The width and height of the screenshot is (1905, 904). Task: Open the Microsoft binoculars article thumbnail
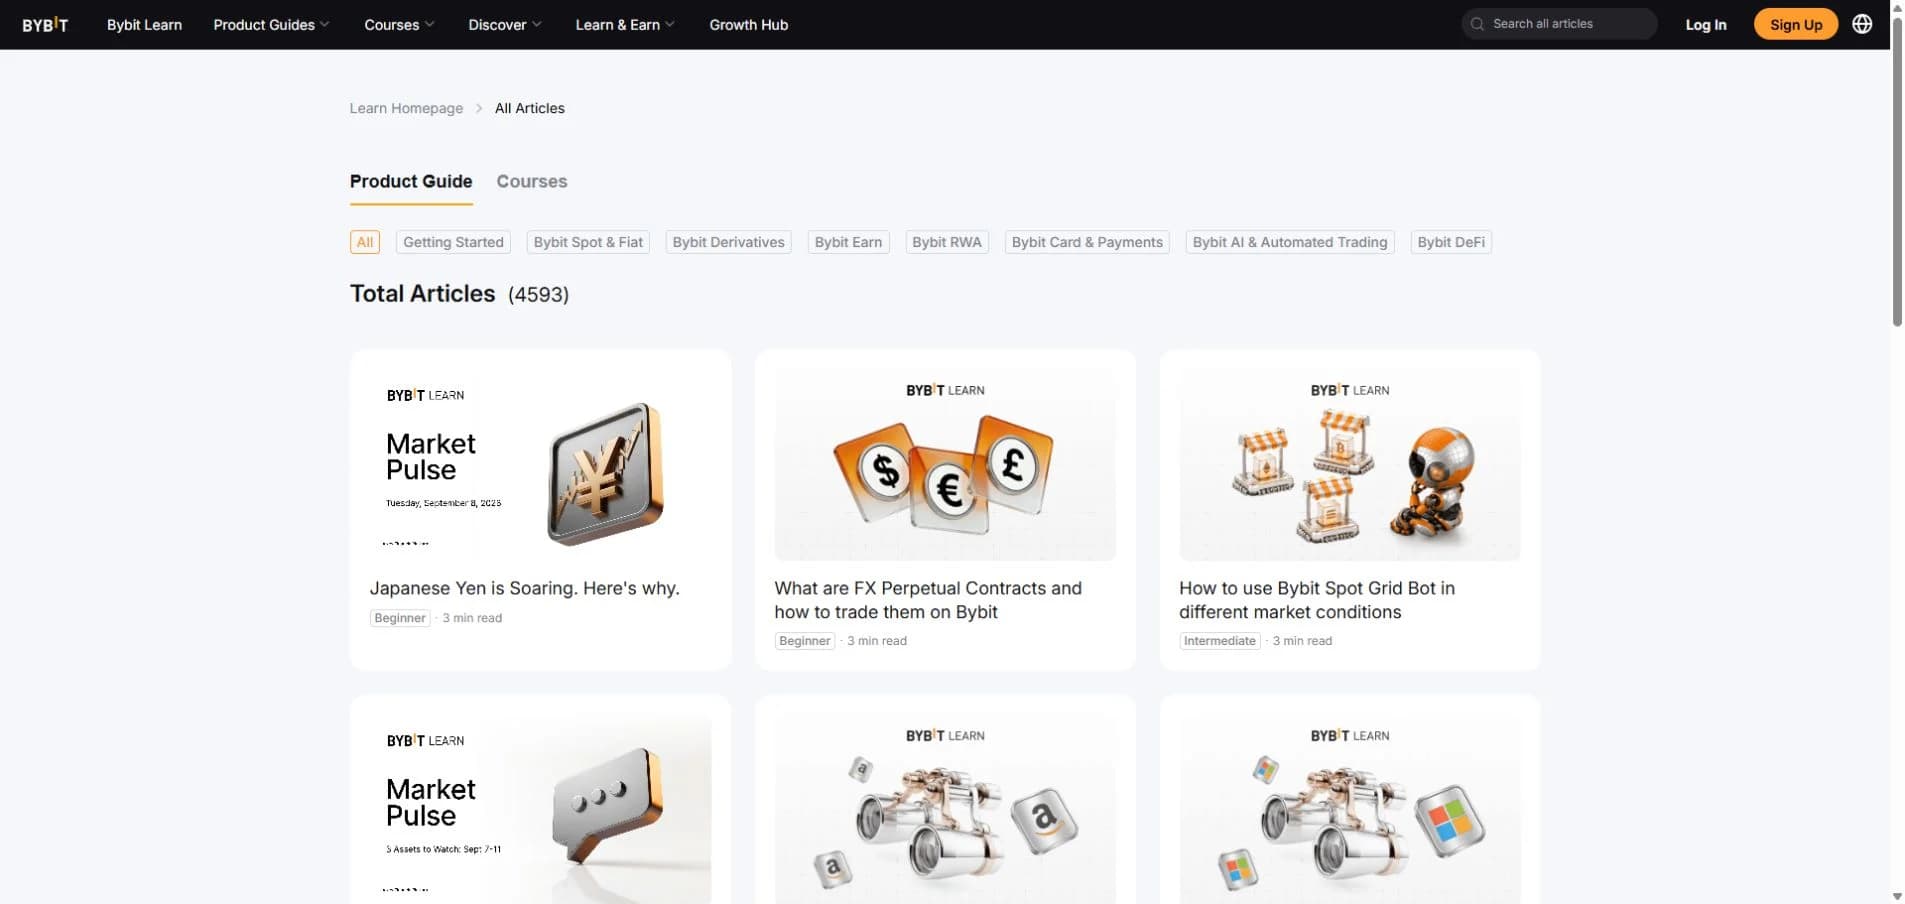[1350, 810]
